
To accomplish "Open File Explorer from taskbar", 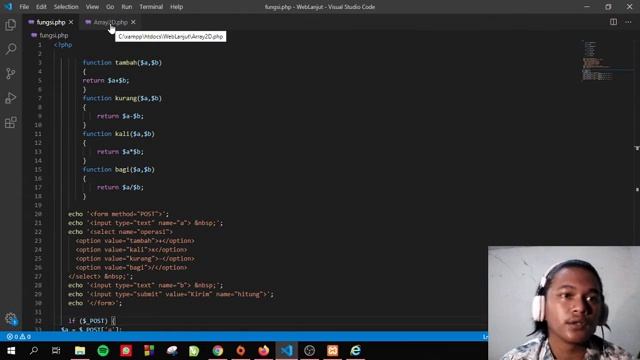I will [x=80, y=351].
